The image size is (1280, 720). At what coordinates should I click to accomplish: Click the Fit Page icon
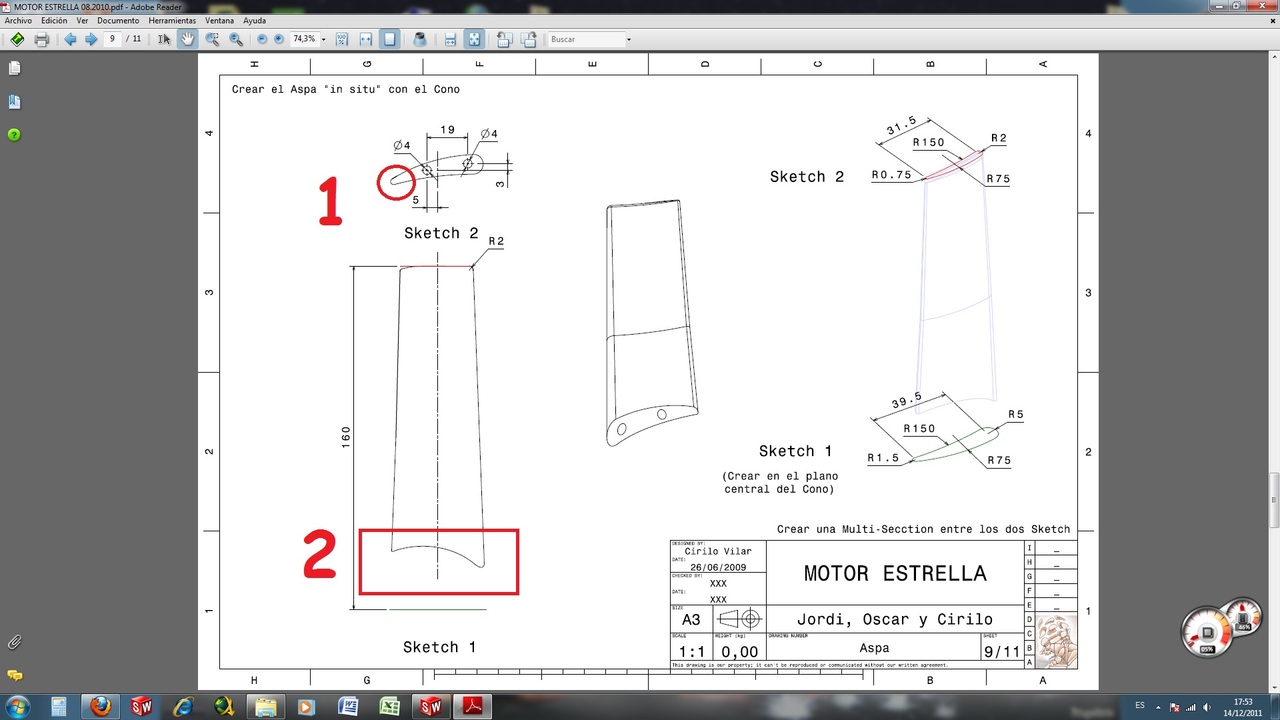[390, 39]
